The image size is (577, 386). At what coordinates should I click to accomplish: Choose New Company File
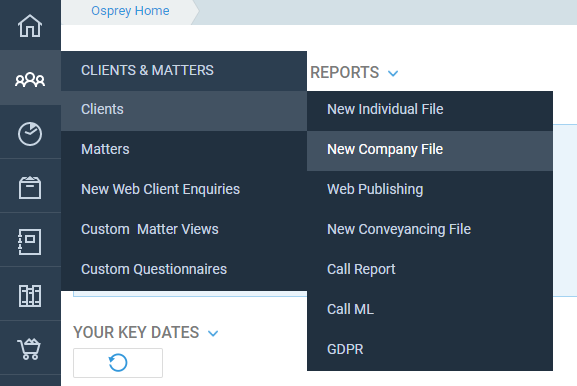(x=430, y=149)
